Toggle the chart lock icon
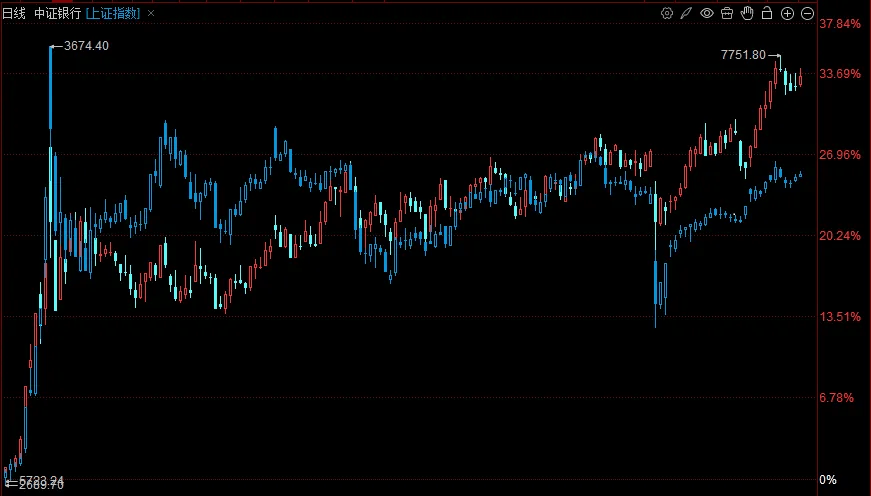Screen dimensions: 871x496 click(767, 13)
